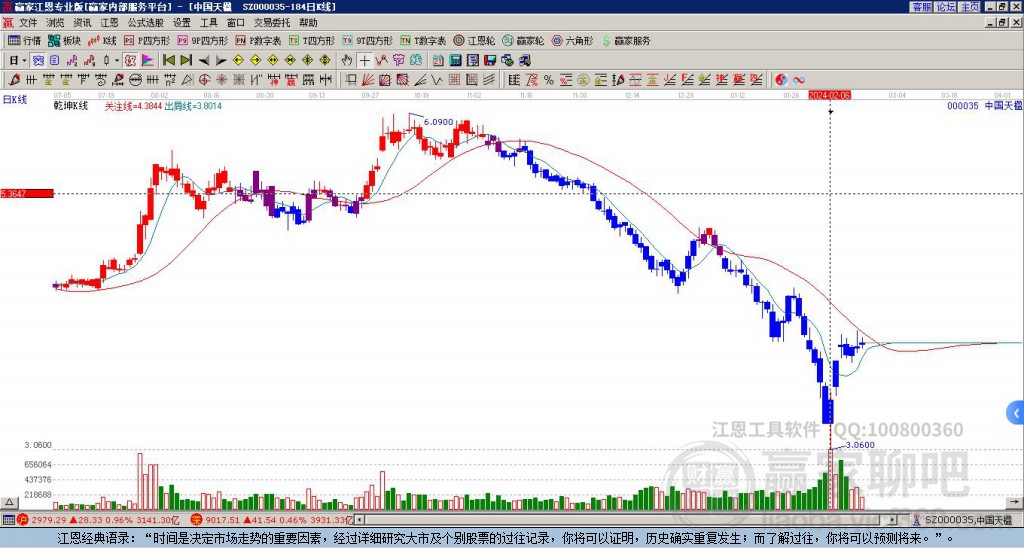Open the 赢家轮 wheel tool
Viewport: 1024px width, 548px height.
pyautogui.click(x=523, y=40)
